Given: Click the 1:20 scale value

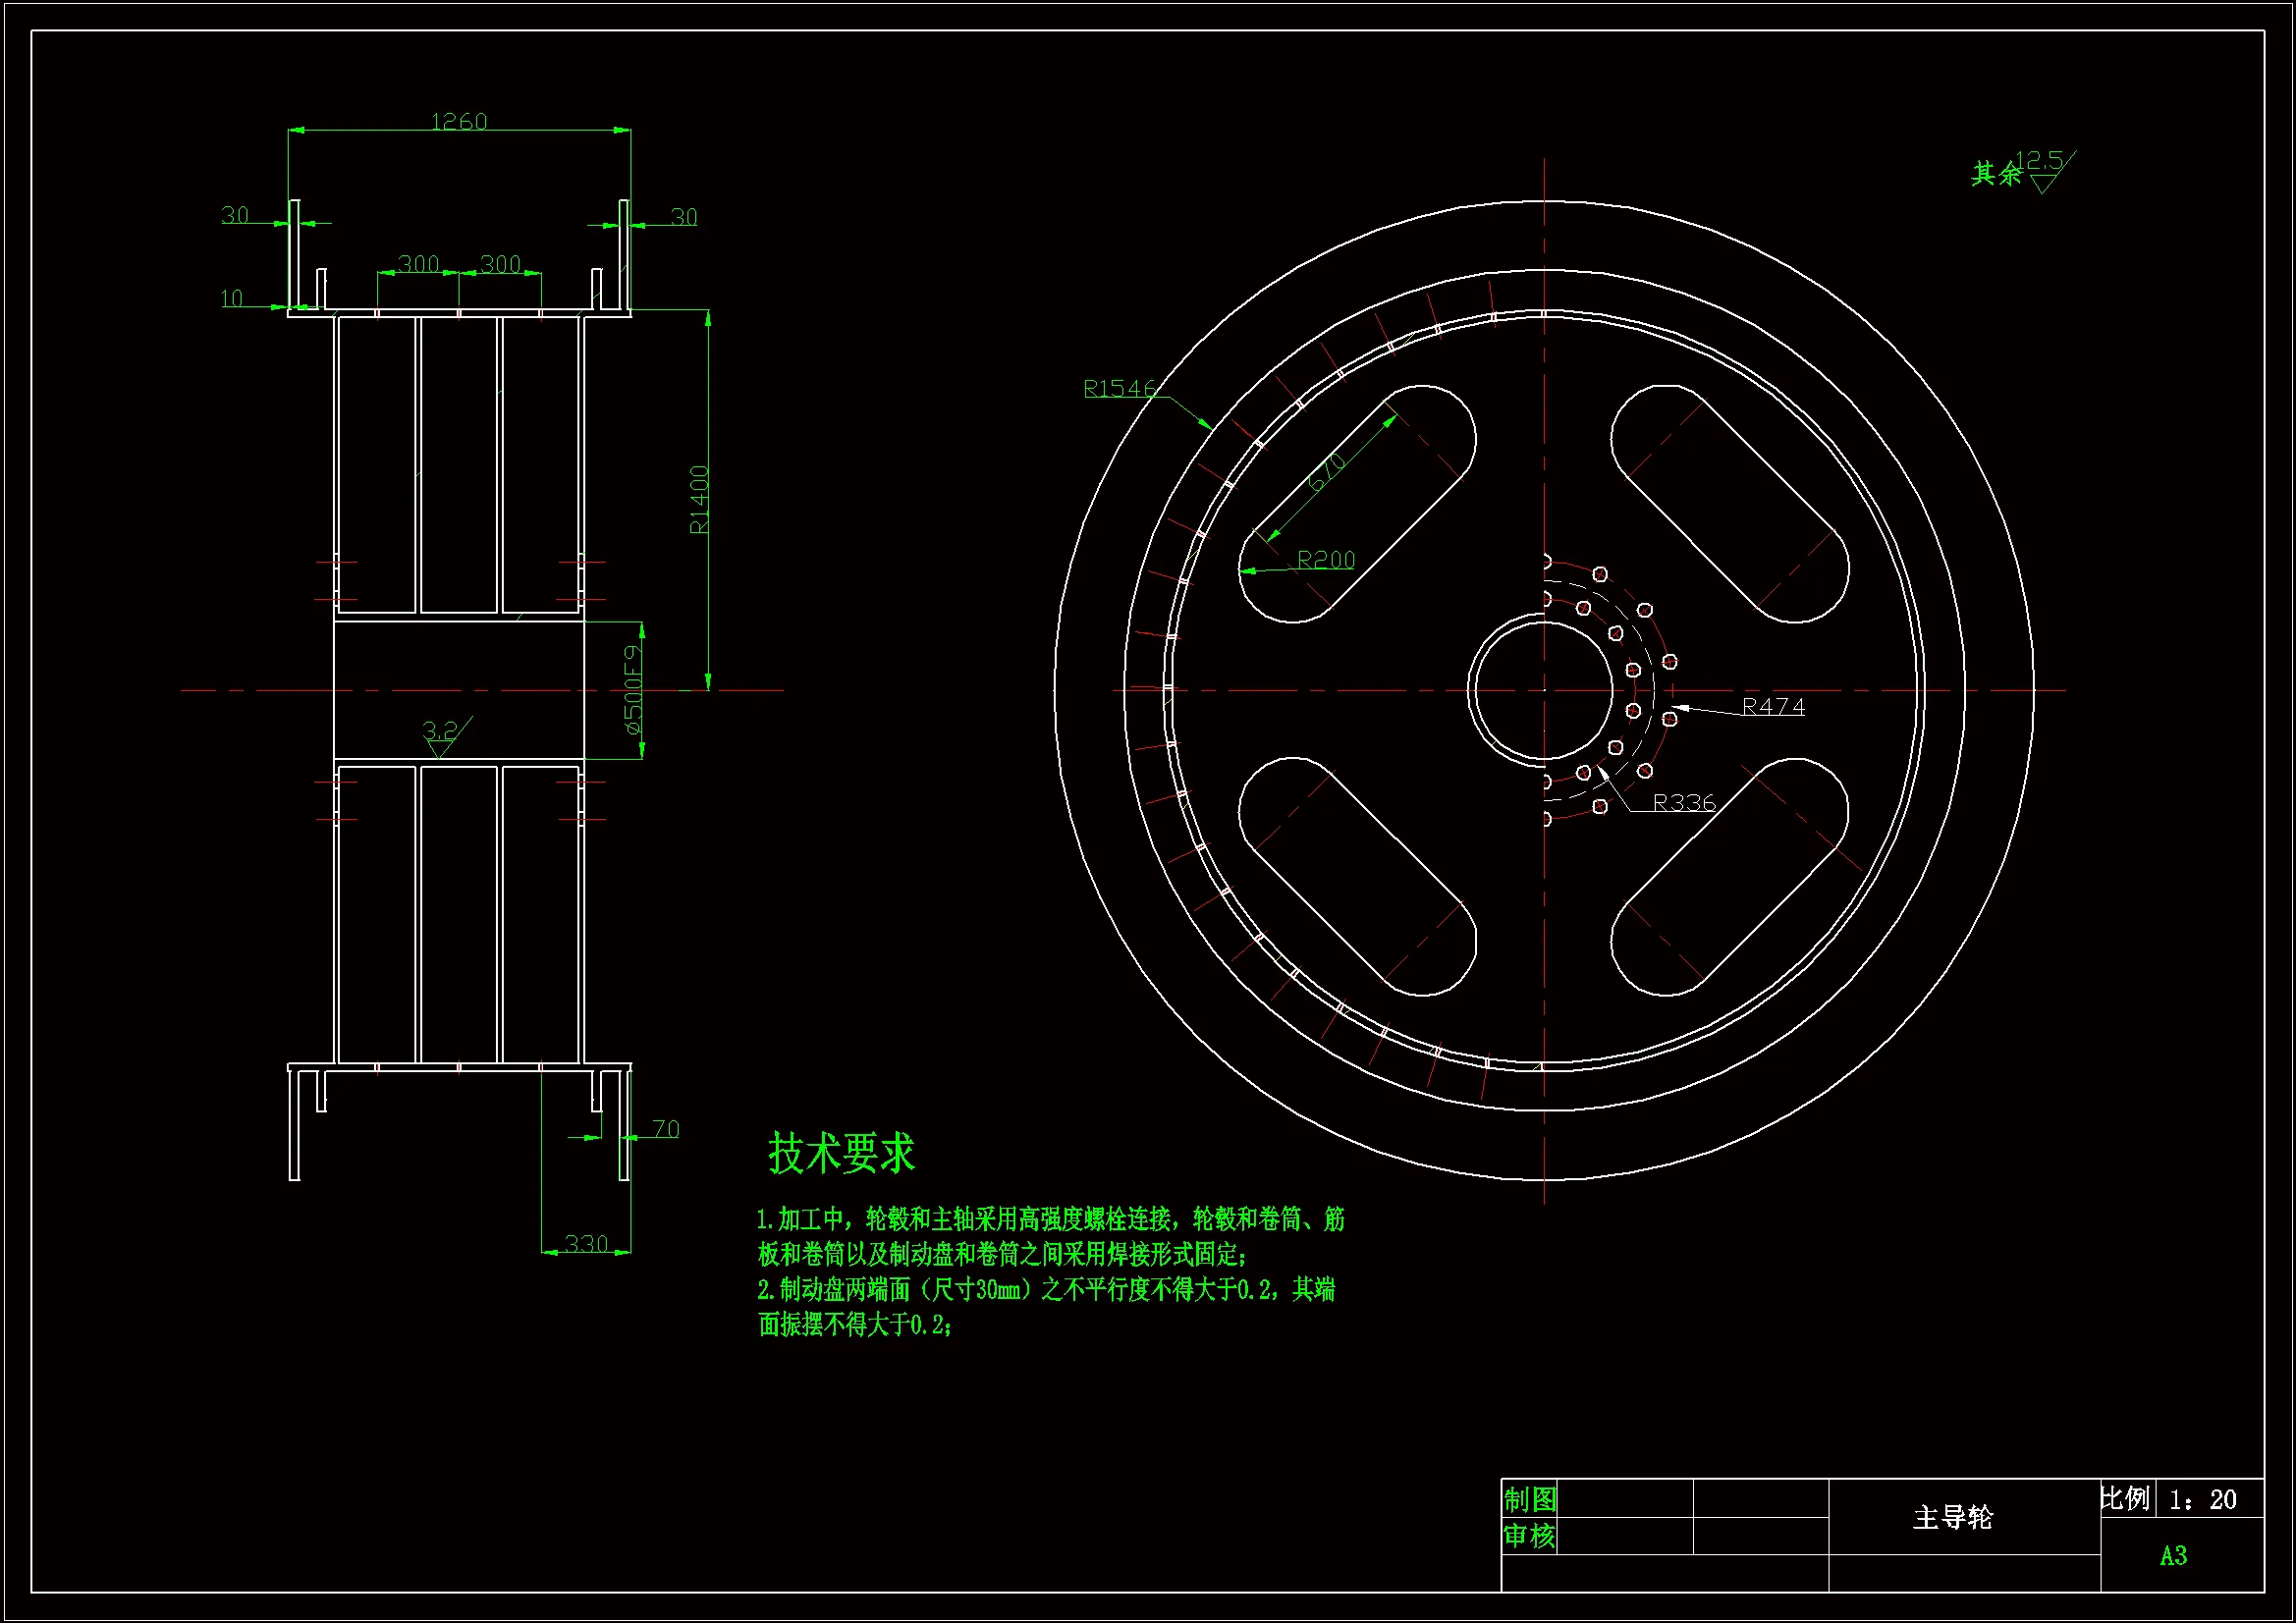Looking at the screenshot, I should [x=2202, y=1499].
